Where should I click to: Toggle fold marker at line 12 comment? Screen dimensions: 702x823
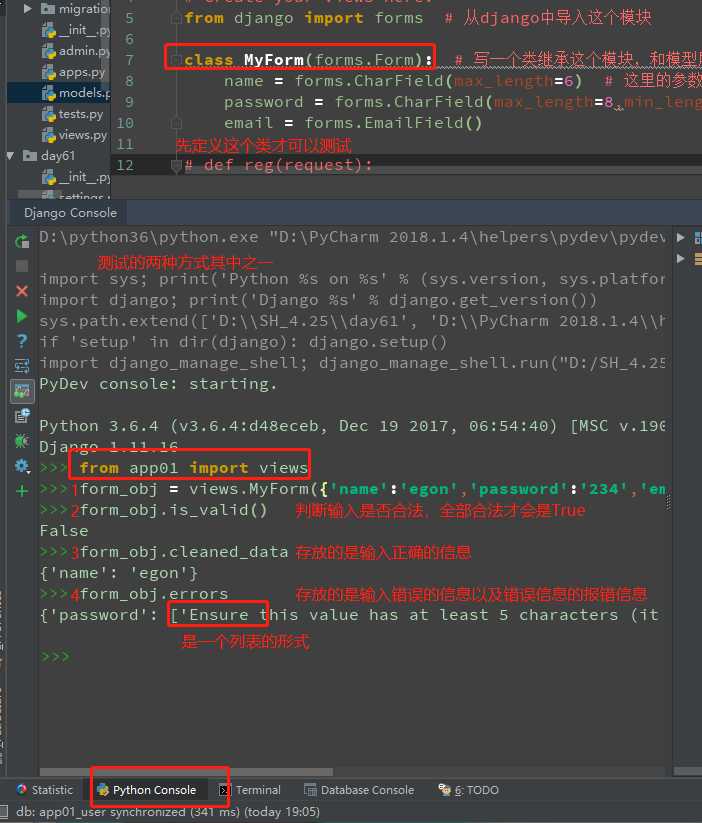[176, 166]
